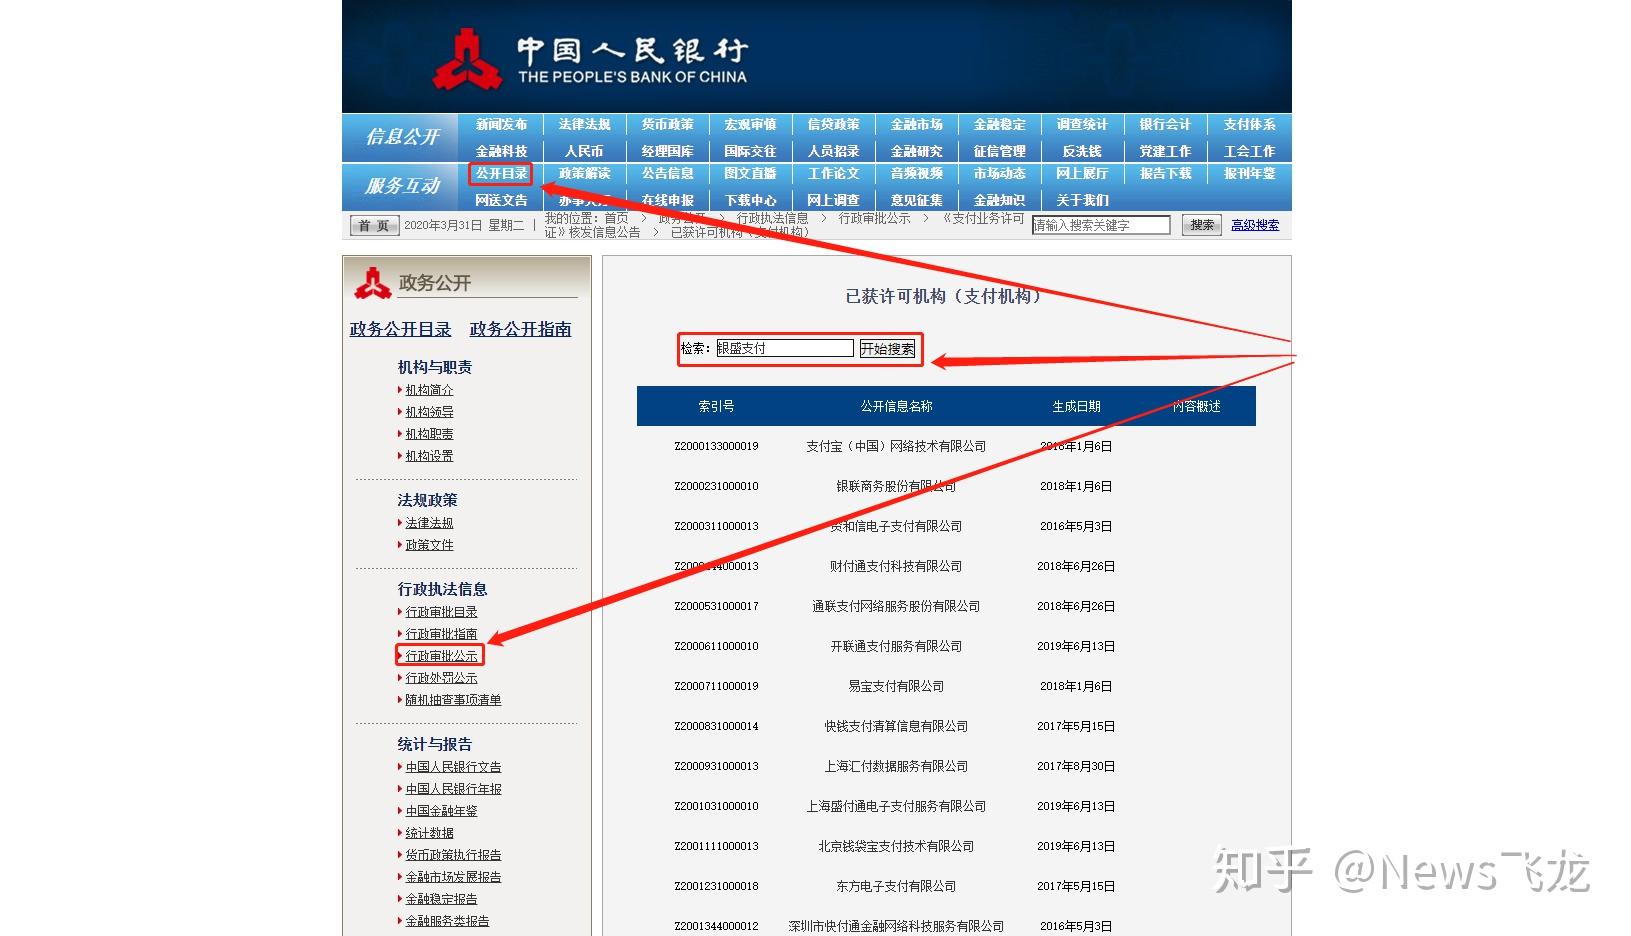
Task: Click the 首页 home button
Action: [x=373, y=225]
